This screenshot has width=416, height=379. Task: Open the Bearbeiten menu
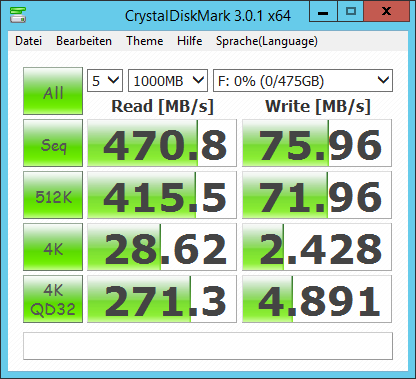[84, 41]
